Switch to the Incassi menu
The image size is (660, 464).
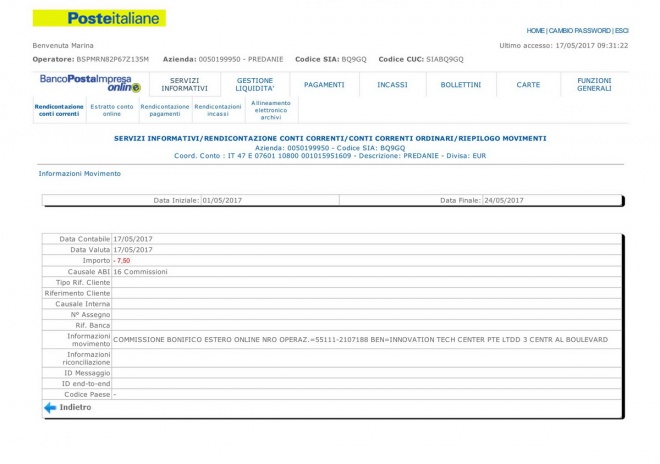[392, 85]
